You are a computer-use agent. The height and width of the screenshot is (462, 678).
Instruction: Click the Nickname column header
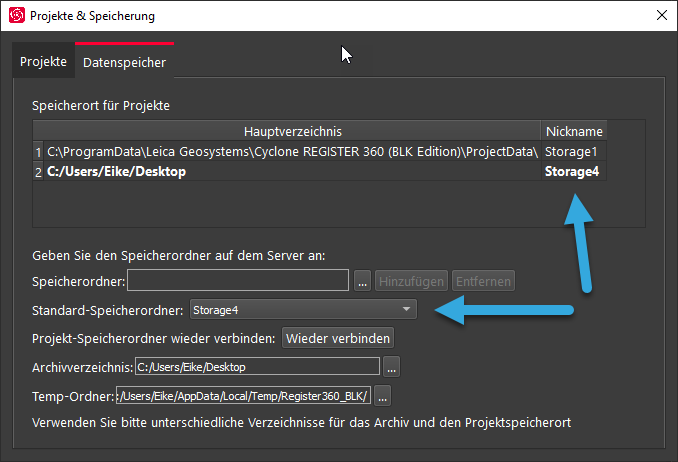pos(574,131)
